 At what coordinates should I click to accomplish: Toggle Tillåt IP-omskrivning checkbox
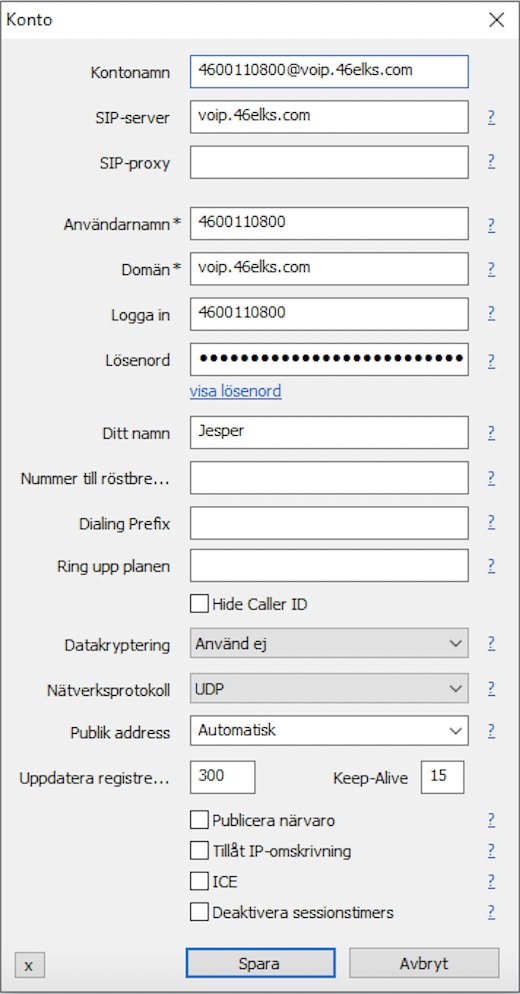[x=199, y=851]
